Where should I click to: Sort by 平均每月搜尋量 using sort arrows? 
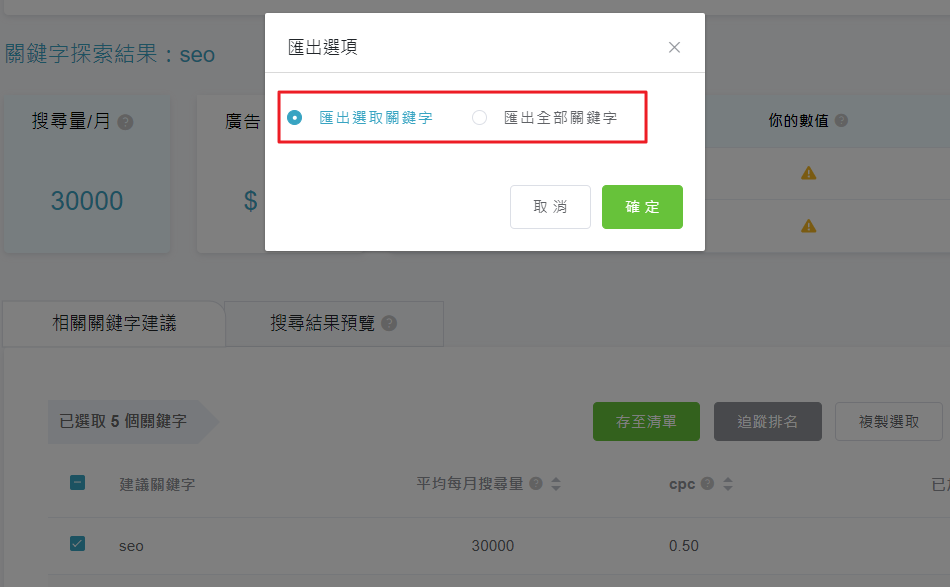click(556, 484)
